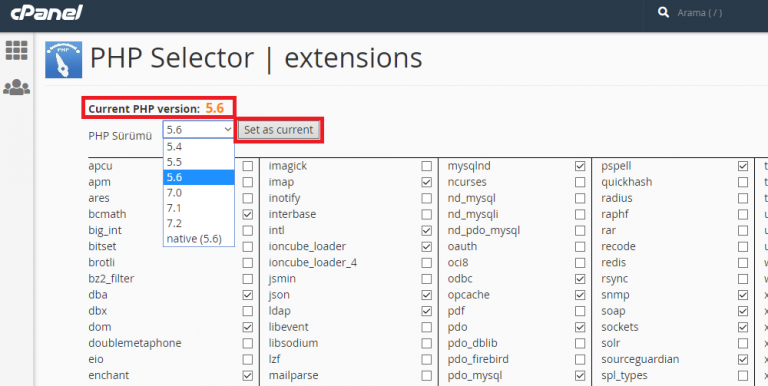Select version 7.1 from list
This screenshot has width=768, height=386.
click(x=199, y=208)
